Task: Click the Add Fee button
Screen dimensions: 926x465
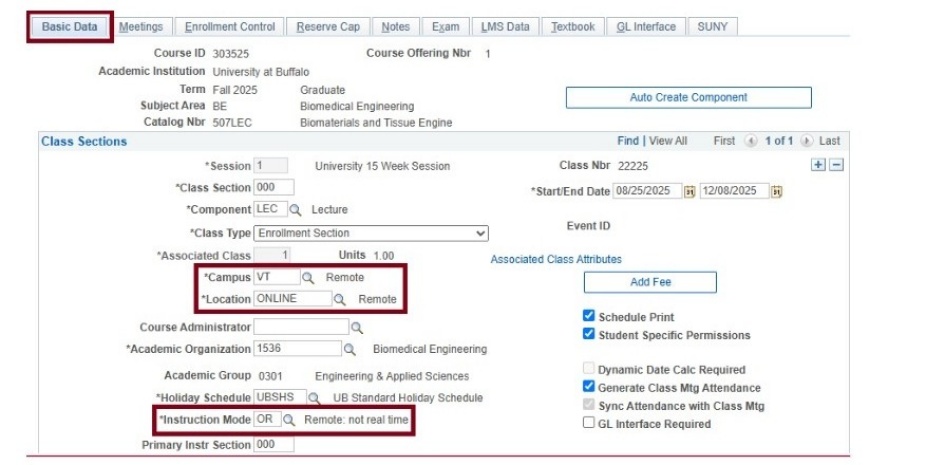Action: [650, 282]
